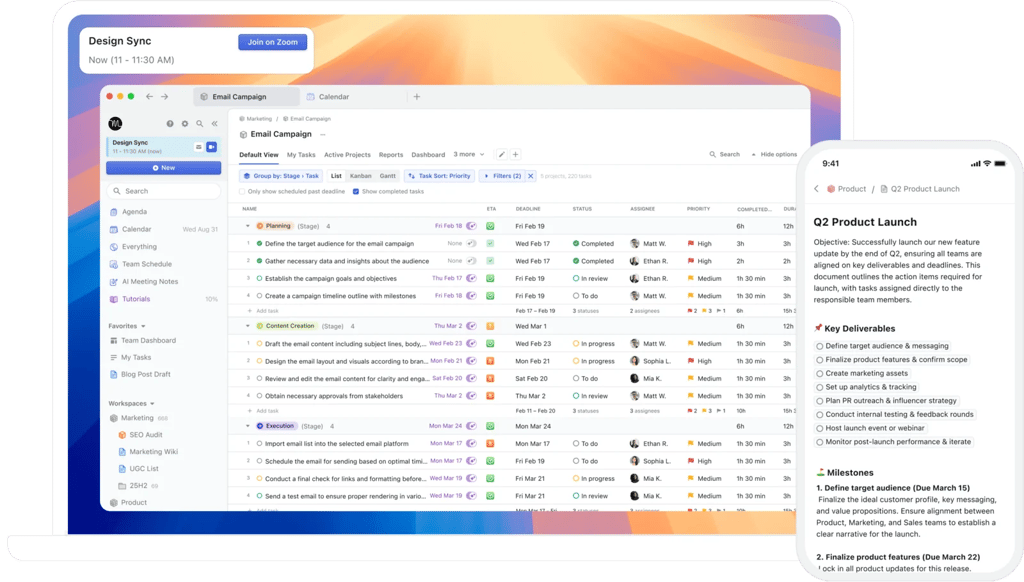The image size is (1024, 582).
Task: Open the Reports view tab
Action: click(391, 155)
